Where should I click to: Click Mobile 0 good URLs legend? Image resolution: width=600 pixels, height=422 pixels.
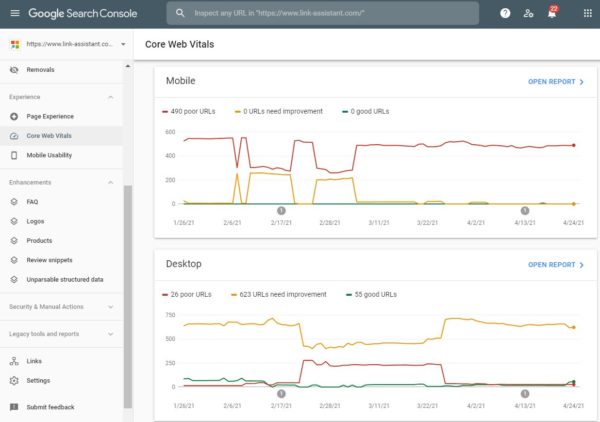[365, 111]
